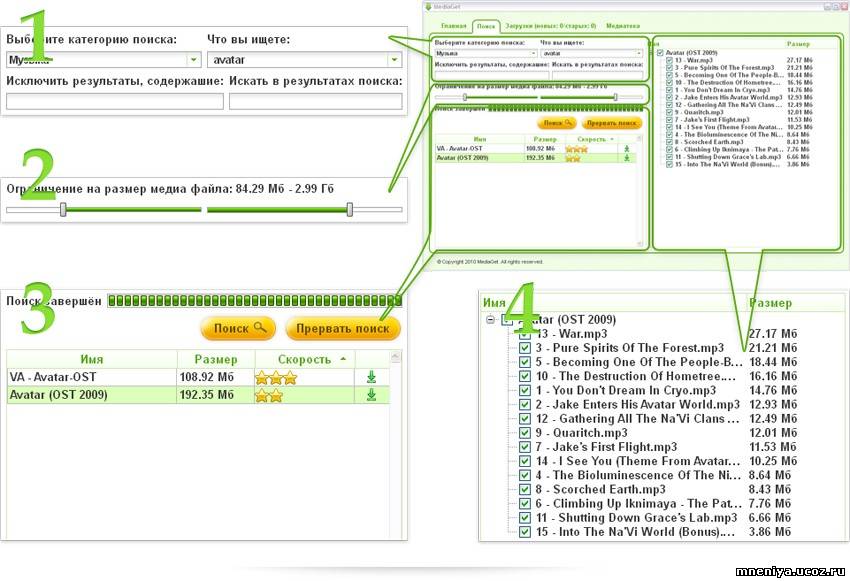The height and width of the screenshot is (581, 850).
Task: Open 'avatar' query dropdown in small MediaGet window
Action: (639, 53)
